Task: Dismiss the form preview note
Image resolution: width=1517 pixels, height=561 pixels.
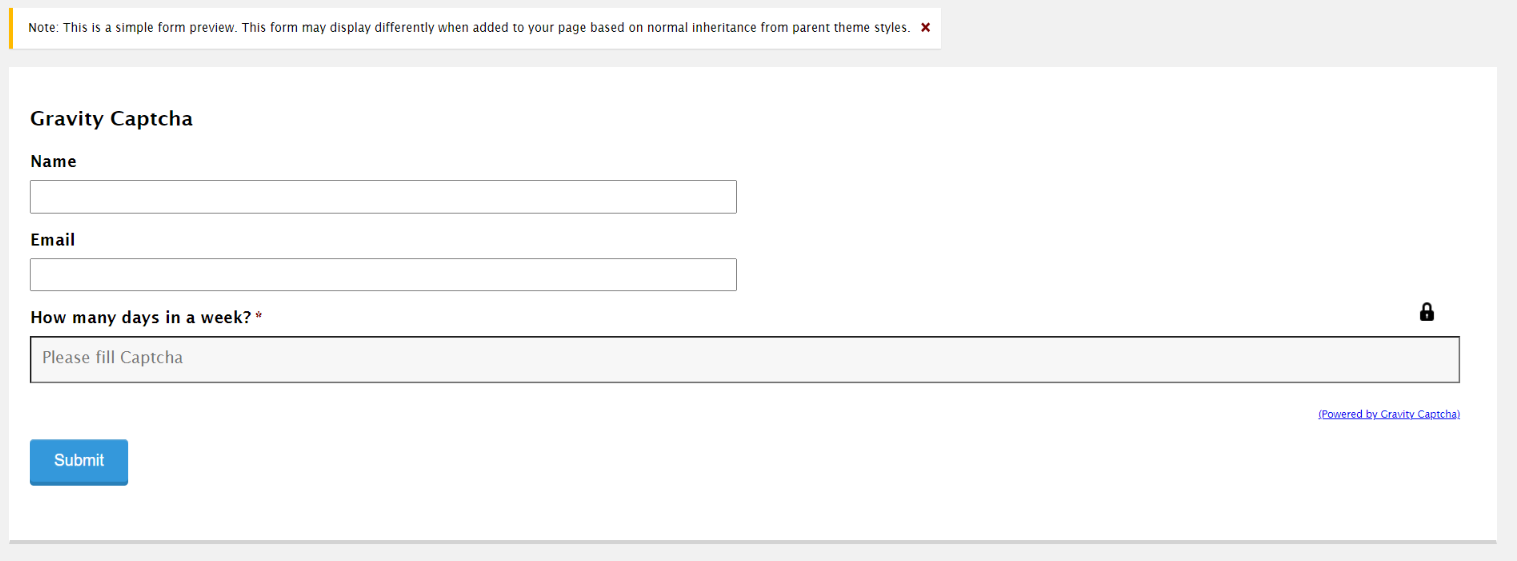Action: 925,28
